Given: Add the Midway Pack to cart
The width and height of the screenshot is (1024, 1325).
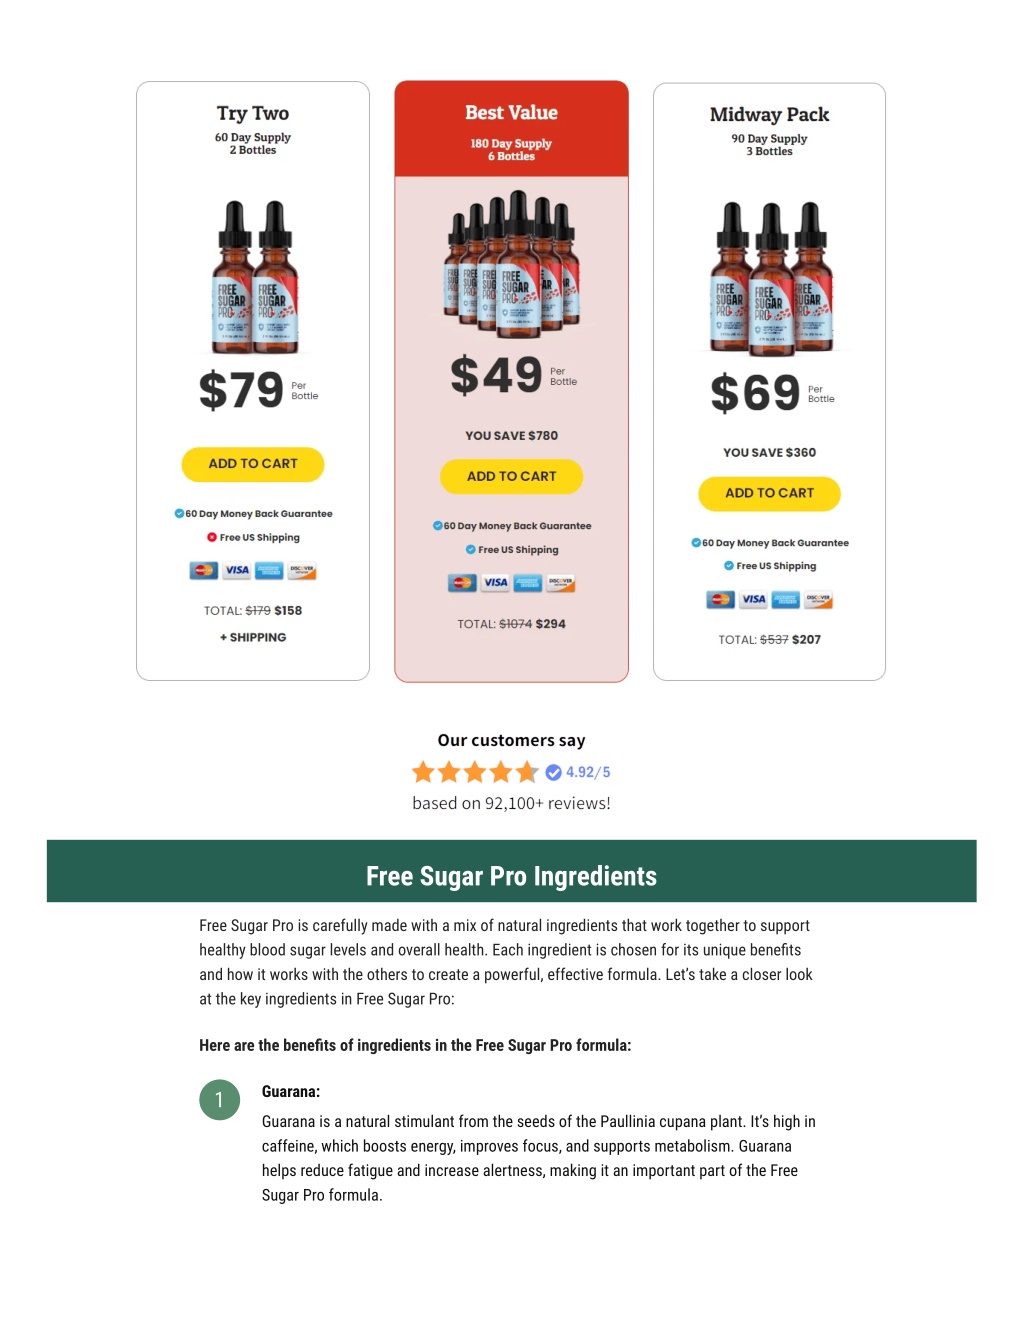Looking at the screenshot, I should point(769,493).
